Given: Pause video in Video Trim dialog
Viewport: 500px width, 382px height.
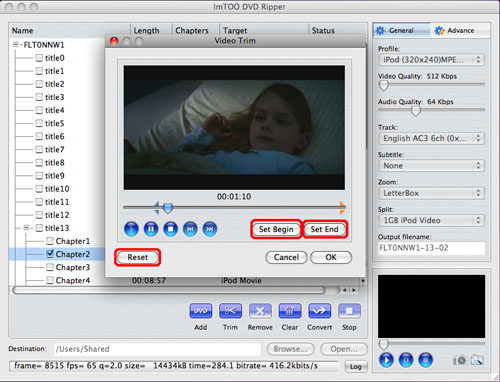Looking at the screenshot, I should click(151, 229).
